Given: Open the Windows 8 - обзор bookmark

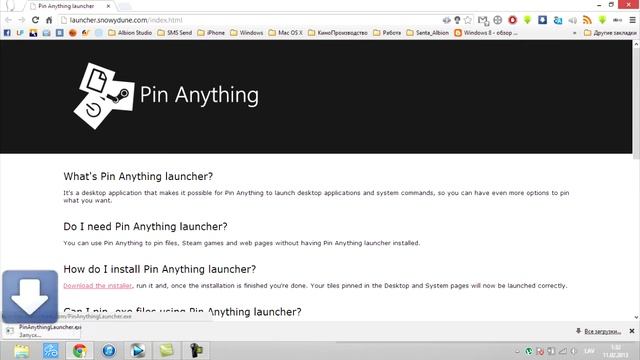Looking at the screenshot, I should [486, 33].
